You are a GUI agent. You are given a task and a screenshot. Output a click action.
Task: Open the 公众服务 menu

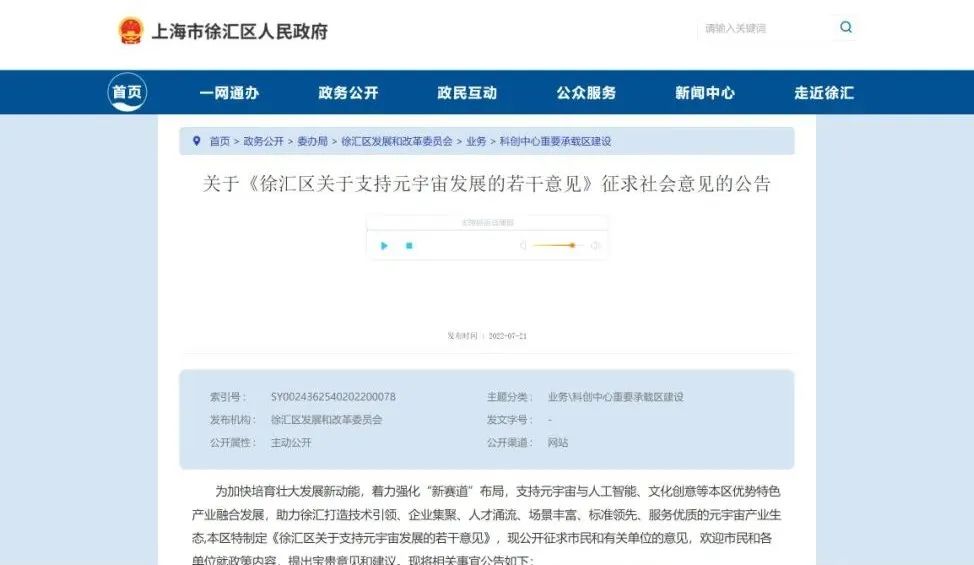[x=586, y=93]
